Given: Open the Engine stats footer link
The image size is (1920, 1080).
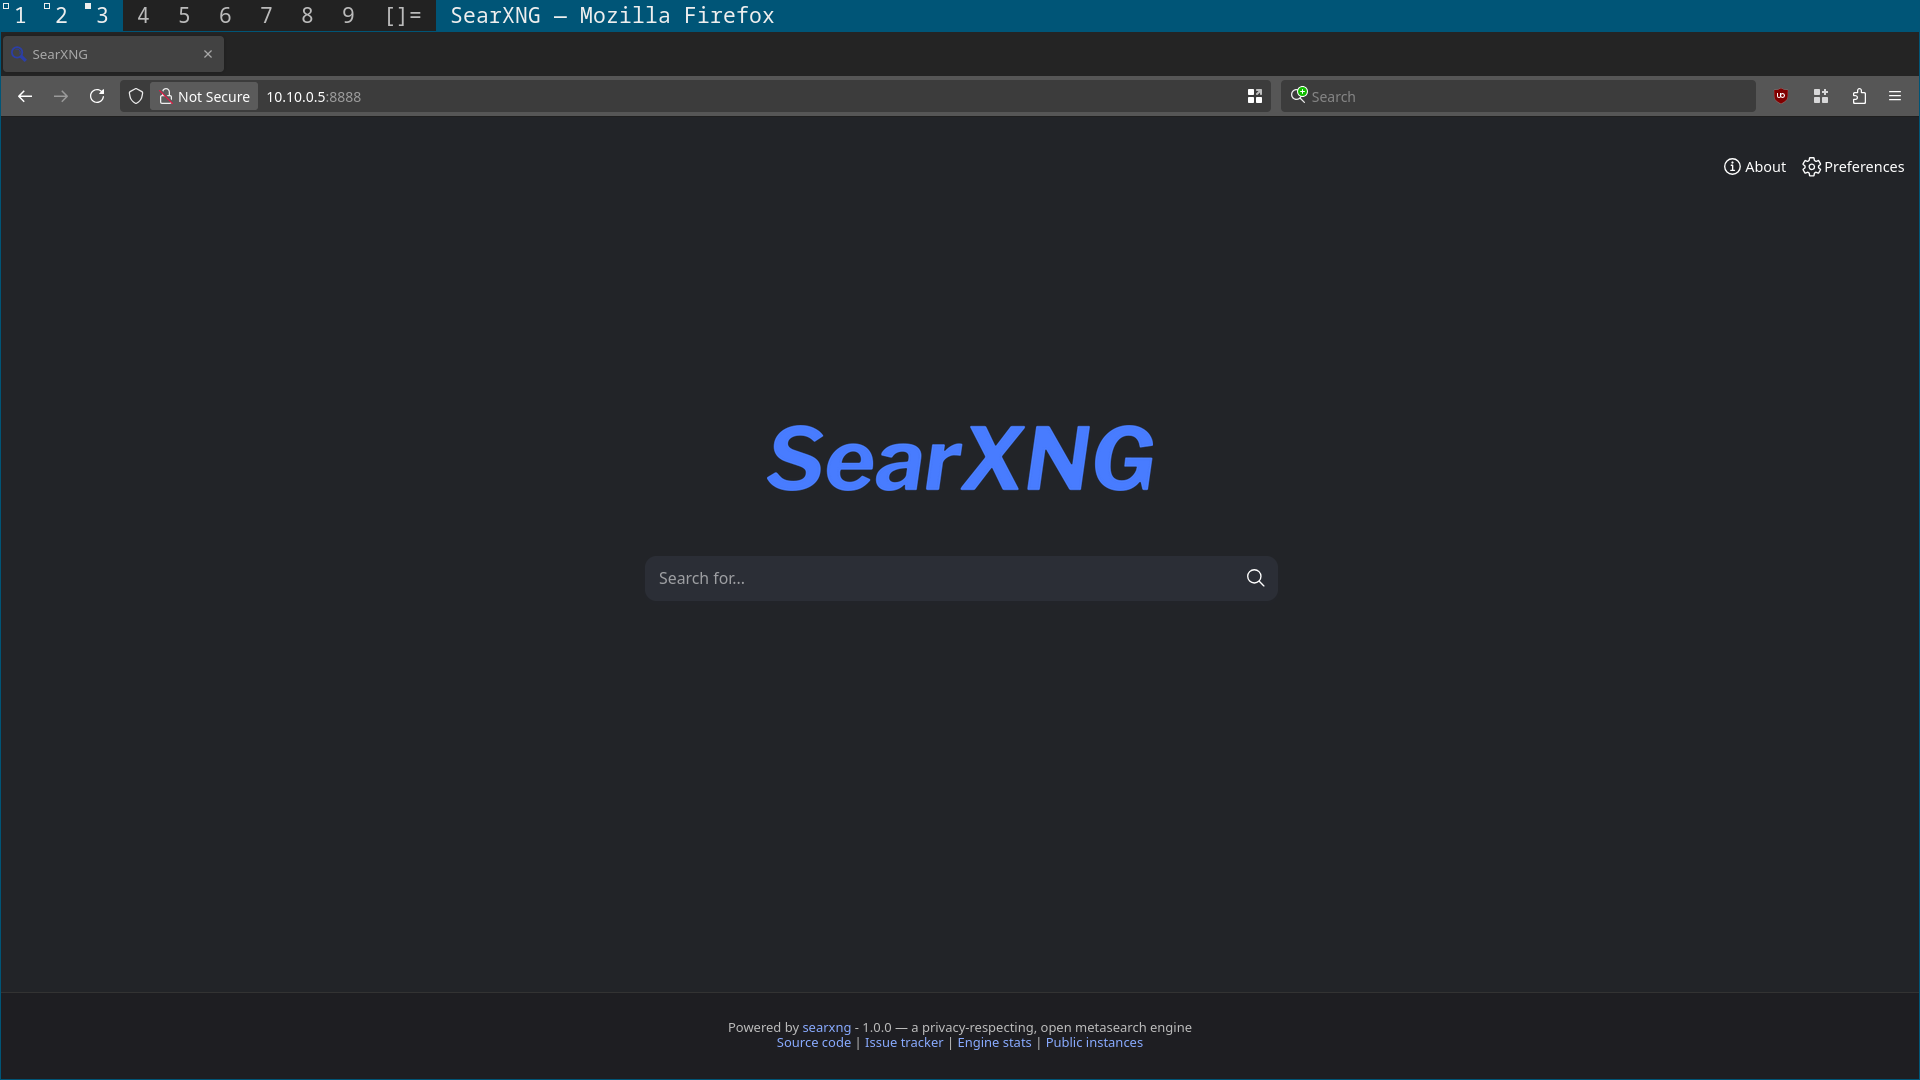Looking at the screenshot, I should pos(994,1042).
